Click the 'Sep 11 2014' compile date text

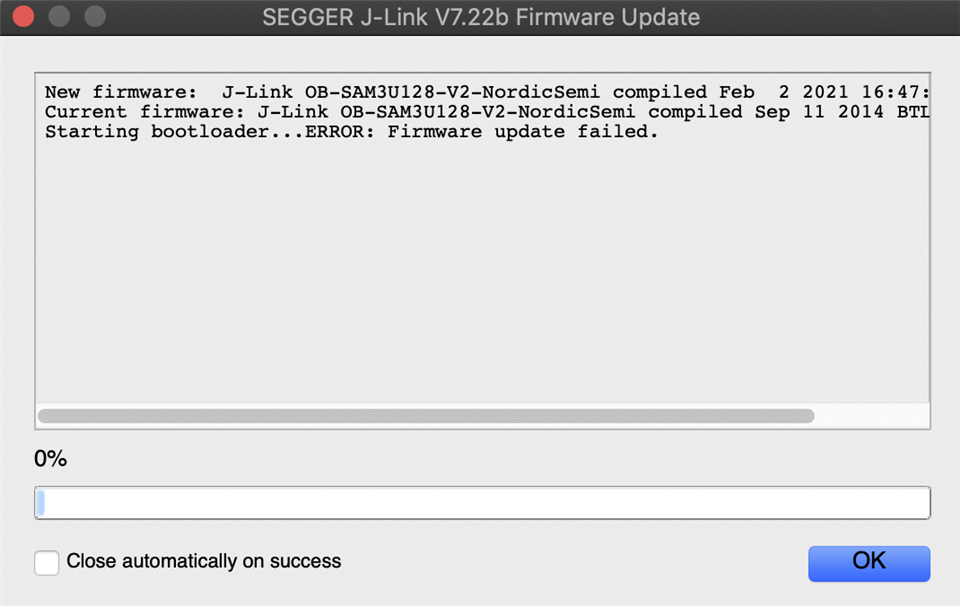click(819, 112)
